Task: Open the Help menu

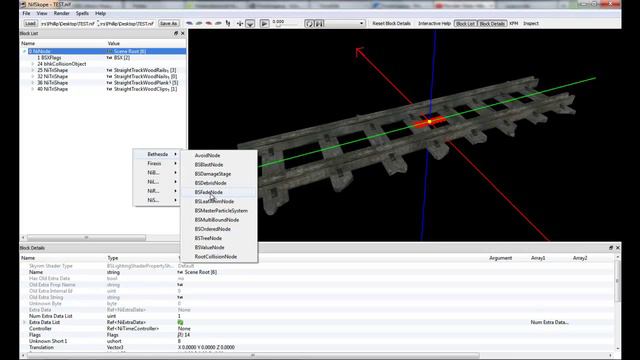Action: click(100, 13)
